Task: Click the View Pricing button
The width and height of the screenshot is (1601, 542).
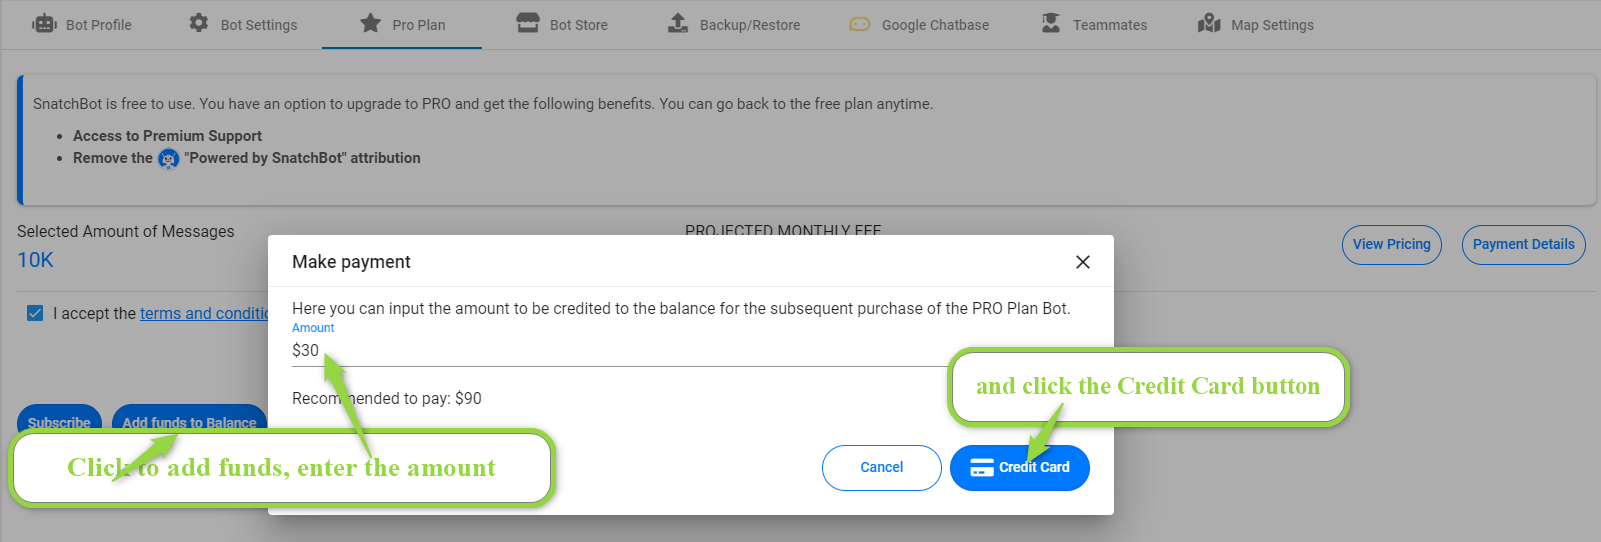Action: click(1392, 245)
